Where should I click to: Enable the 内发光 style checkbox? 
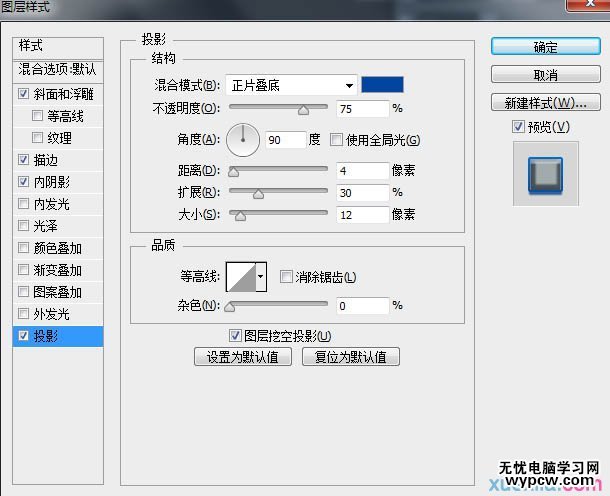(x=23, y=203)
